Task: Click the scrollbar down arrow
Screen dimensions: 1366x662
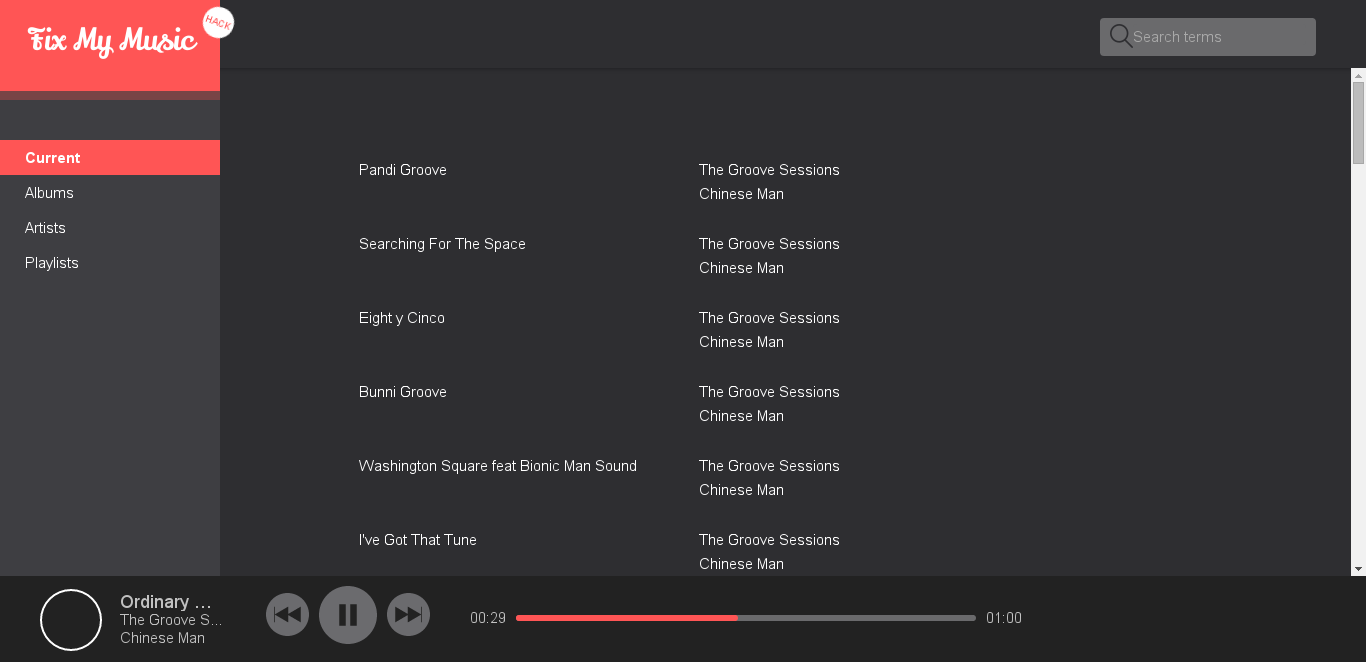Action: point(1358,568)
